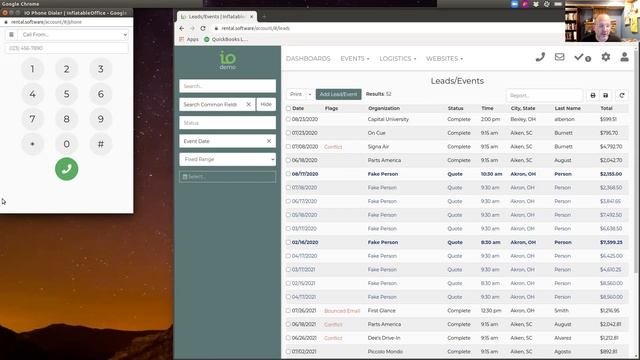This screenshot has height=360, width=640.
Task: Open the phone dialer icon in navbar
Action: pos(540,57)
